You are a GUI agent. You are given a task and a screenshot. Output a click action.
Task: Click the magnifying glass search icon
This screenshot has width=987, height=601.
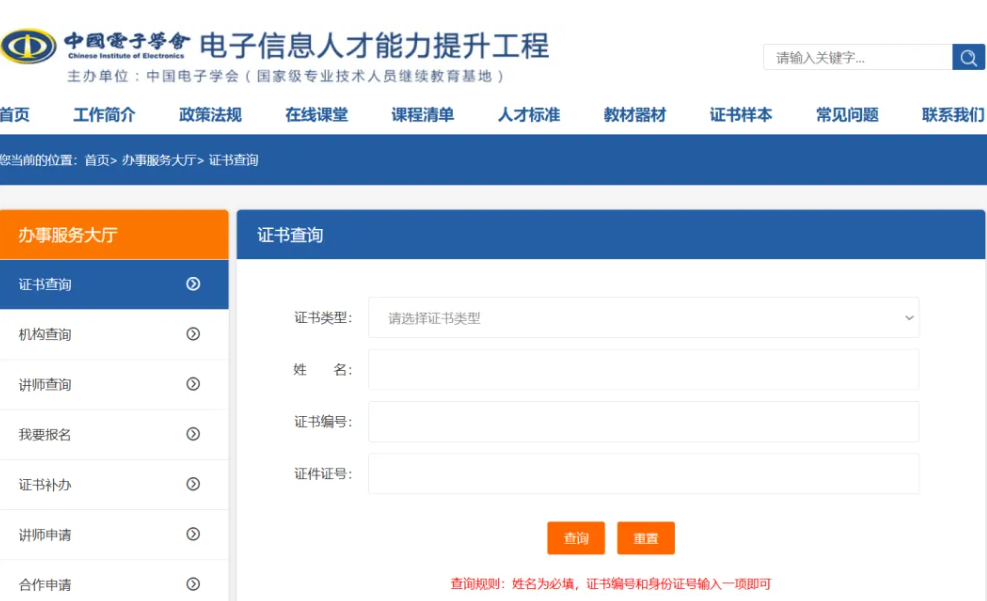[x=968, y=58]
